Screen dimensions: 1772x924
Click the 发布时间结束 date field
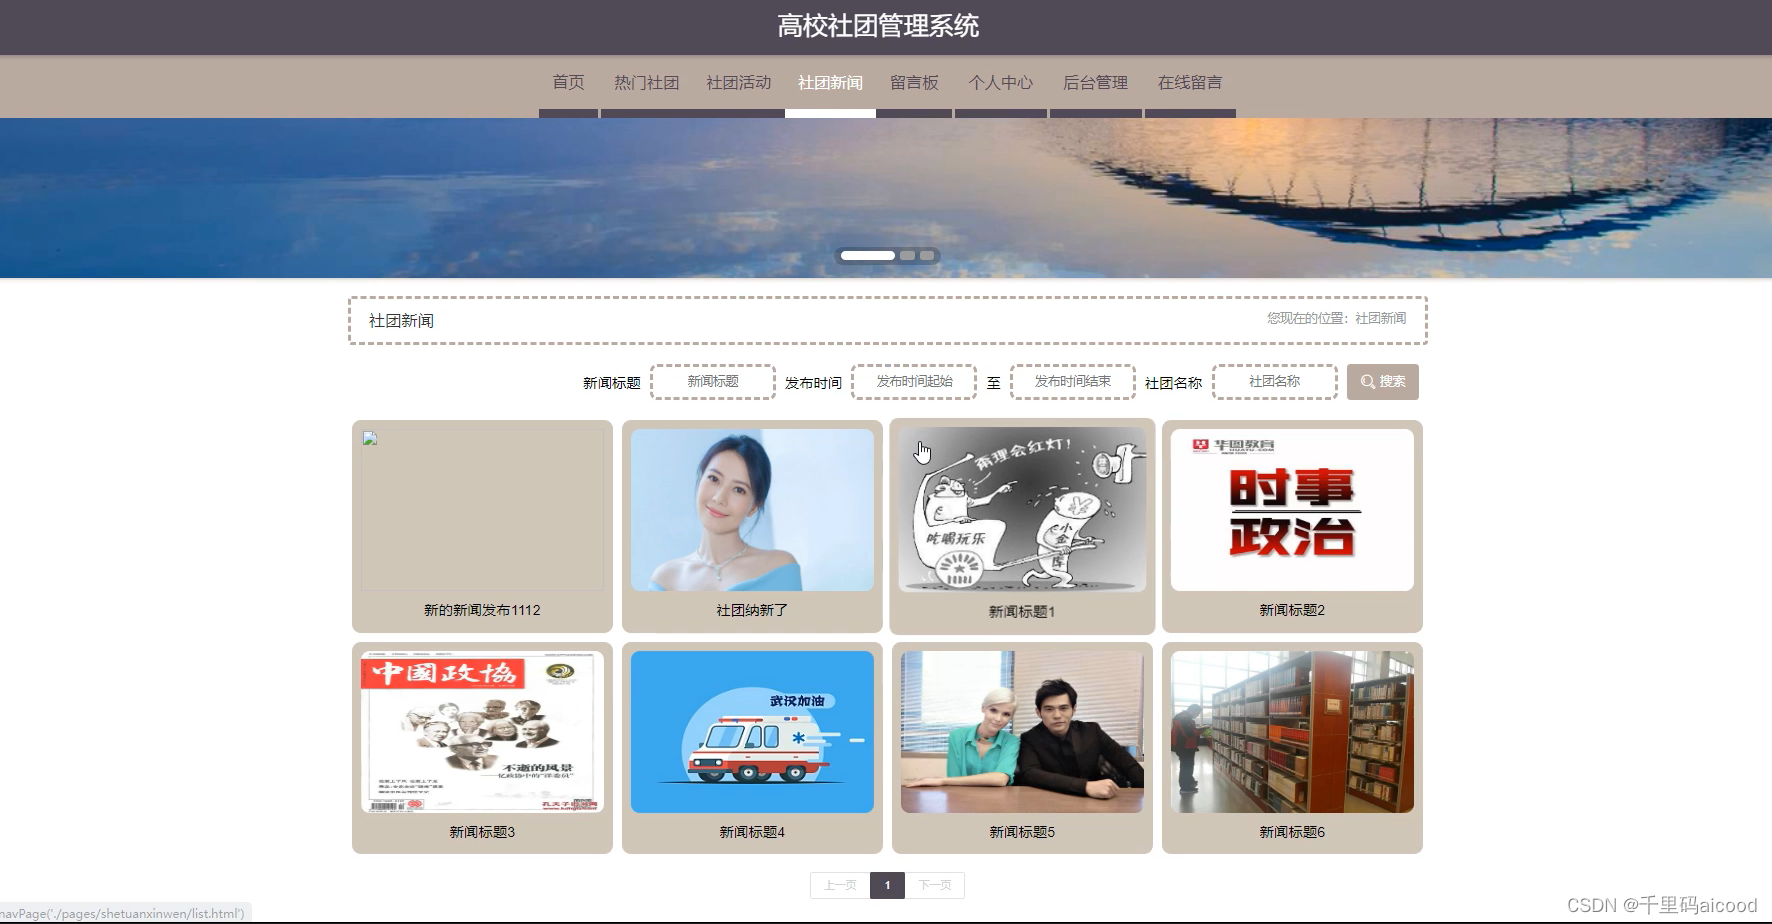click(x=1072, y=382)
